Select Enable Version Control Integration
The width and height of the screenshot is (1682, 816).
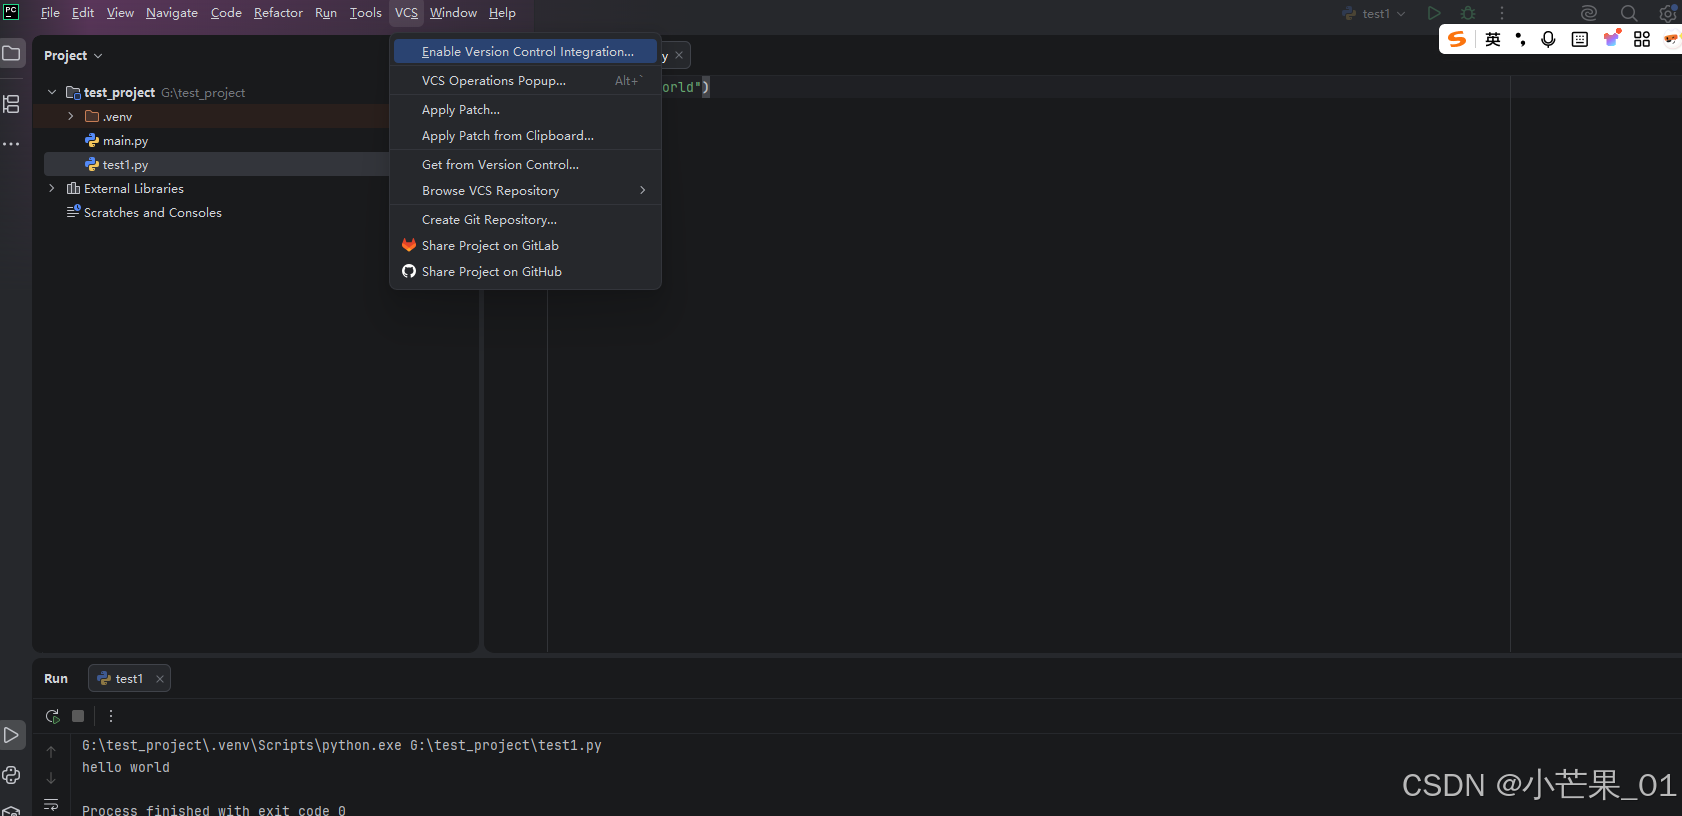coord(525,51)
